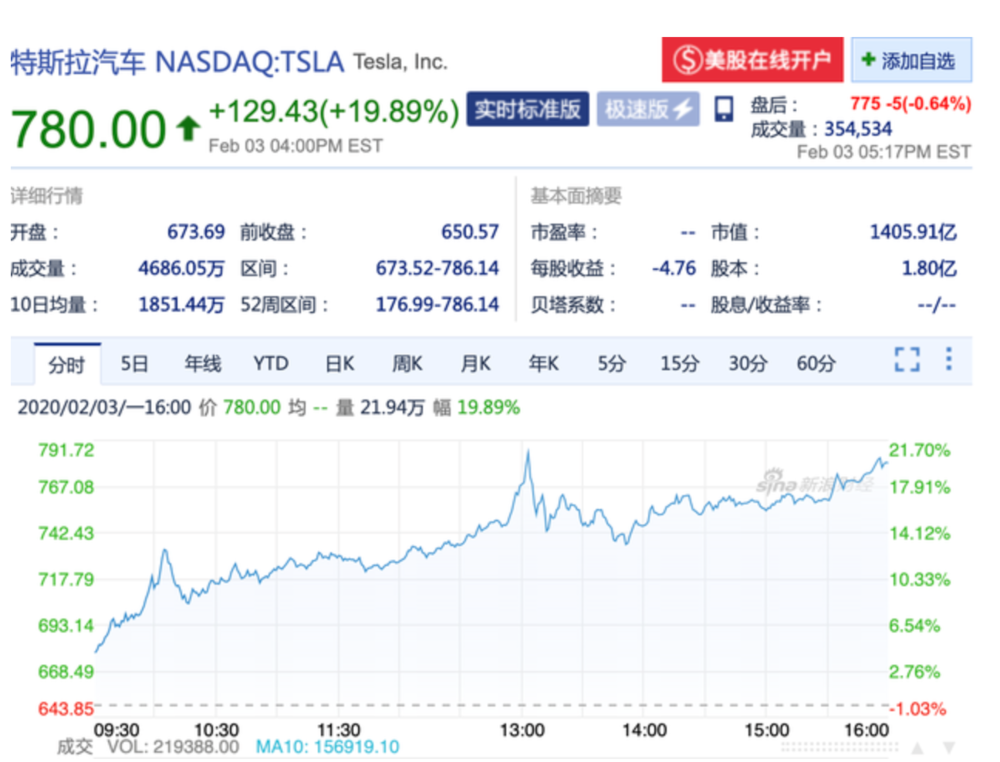Click the market cap 1405.91亿
The image size is (1000, 762).
pos(913,231)
